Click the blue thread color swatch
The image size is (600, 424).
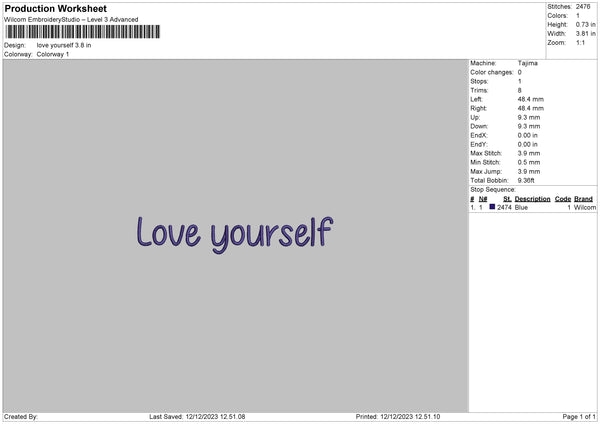click(492, 207)
